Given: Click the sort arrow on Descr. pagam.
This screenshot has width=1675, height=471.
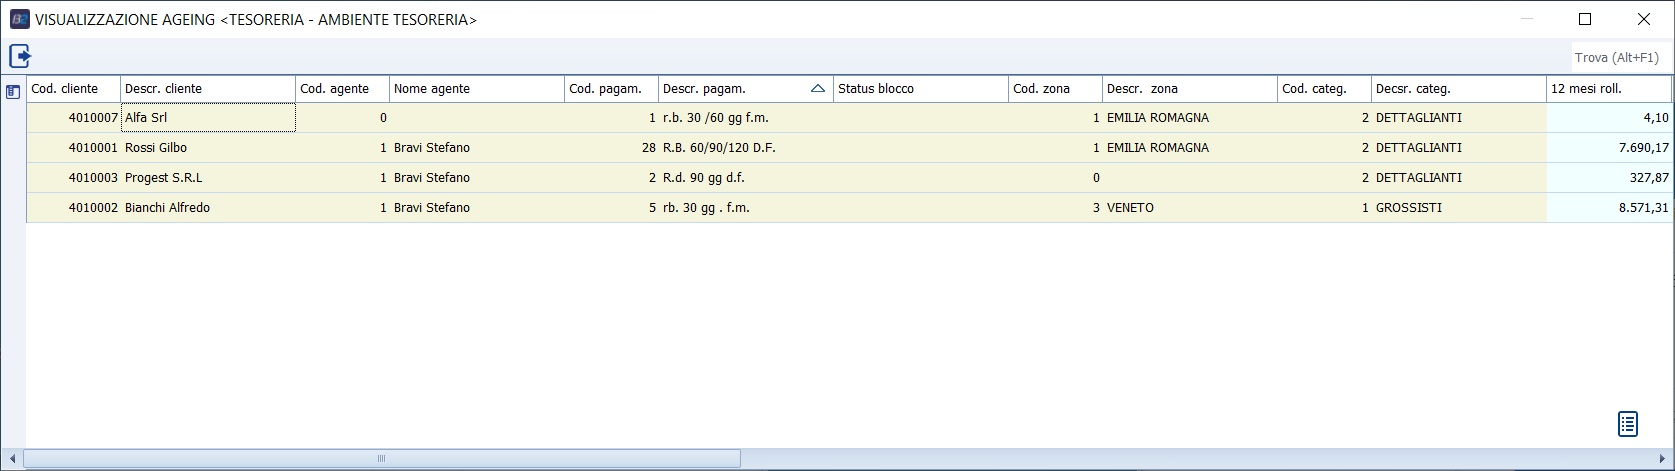Looking at the screenshot, I should point(818,89).
